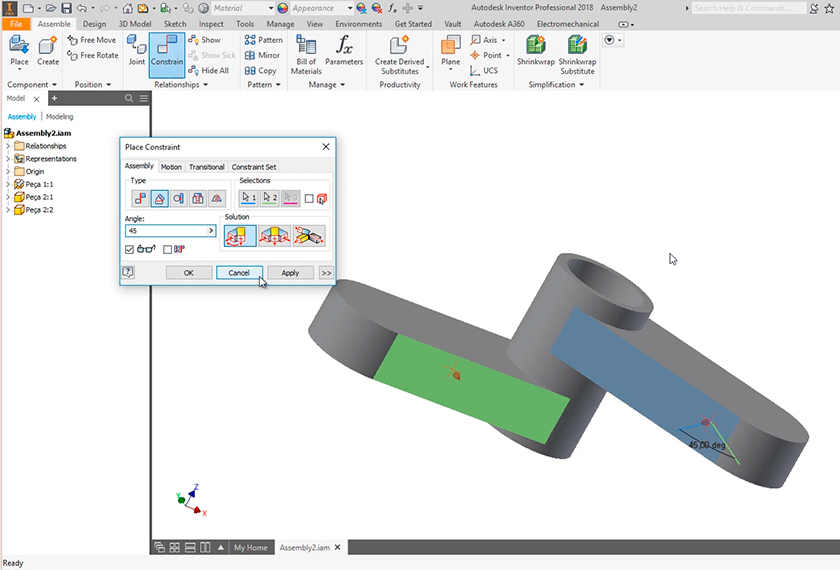Pick the Insert constraint type icon
840x570 pixels.
197,199
